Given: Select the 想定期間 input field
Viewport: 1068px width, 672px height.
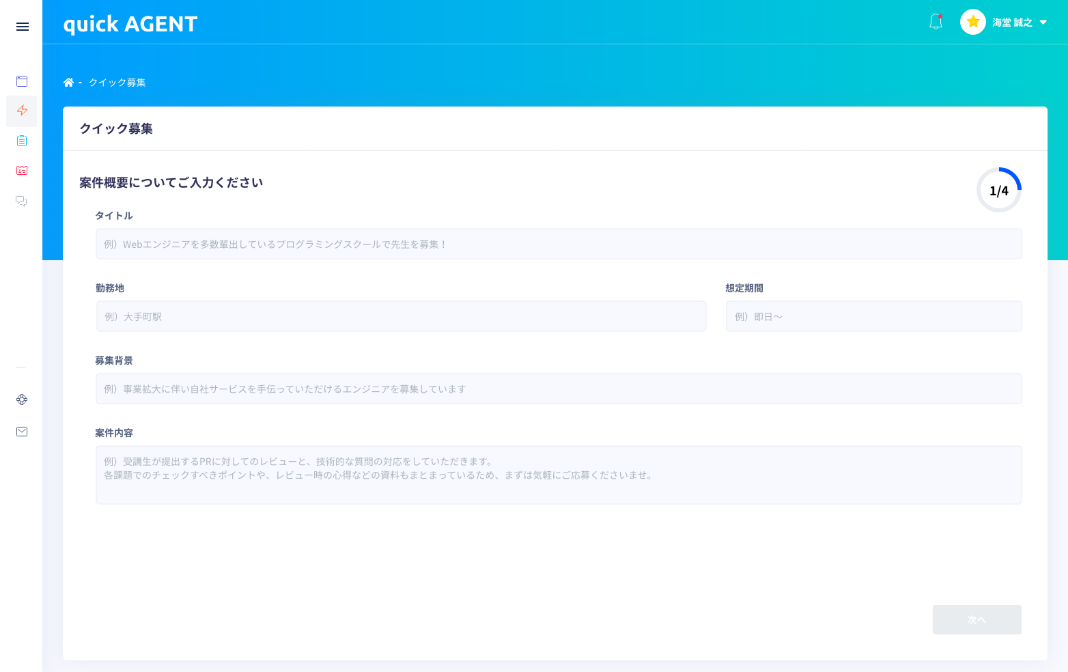Looking at the screenshot, I should 873,316.
